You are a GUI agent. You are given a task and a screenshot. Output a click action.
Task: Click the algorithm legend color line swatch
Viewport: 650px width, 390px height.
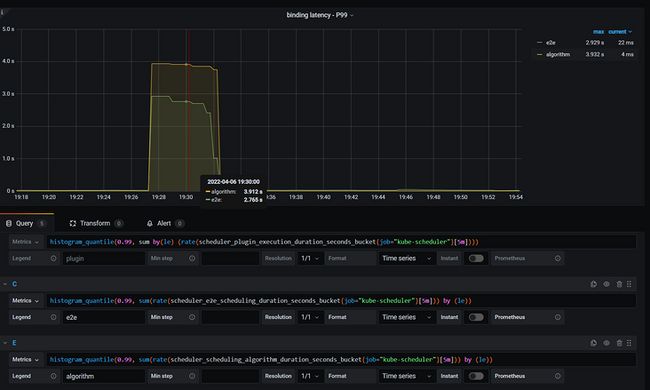coord(539,54)
